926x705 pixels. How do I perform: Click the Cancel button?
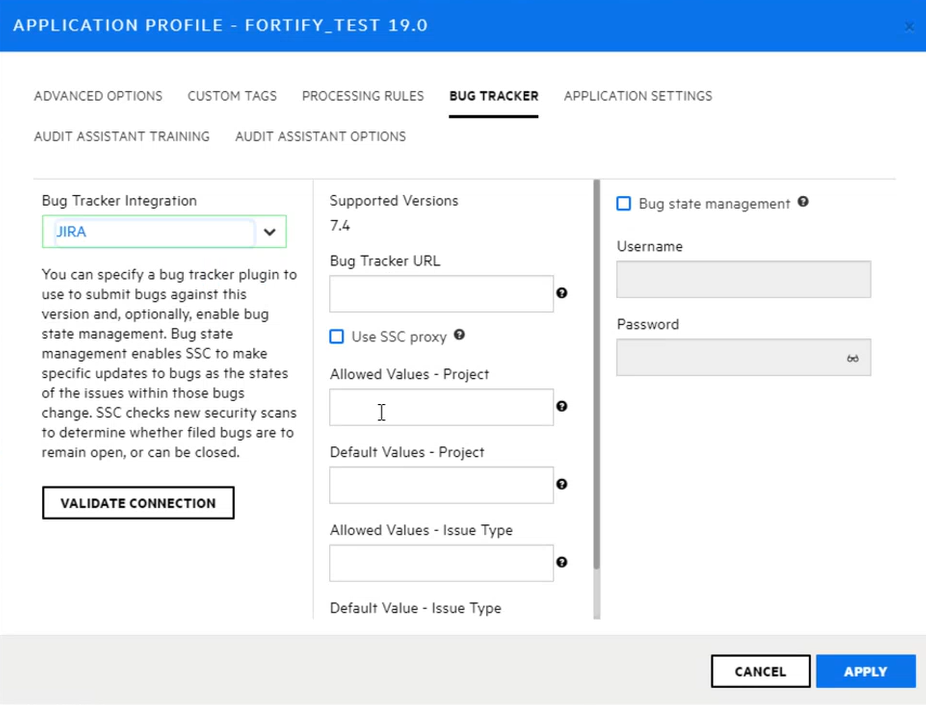[760, 672]
